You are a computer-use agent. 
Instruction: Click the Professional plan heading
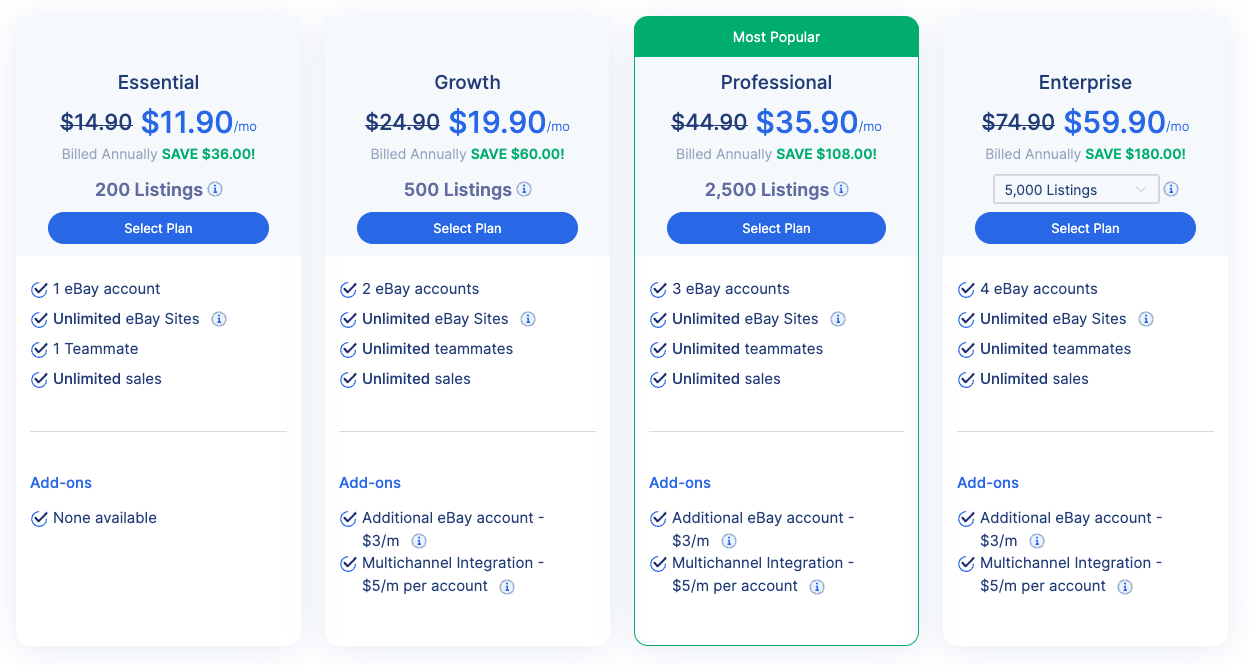(776, 82)
